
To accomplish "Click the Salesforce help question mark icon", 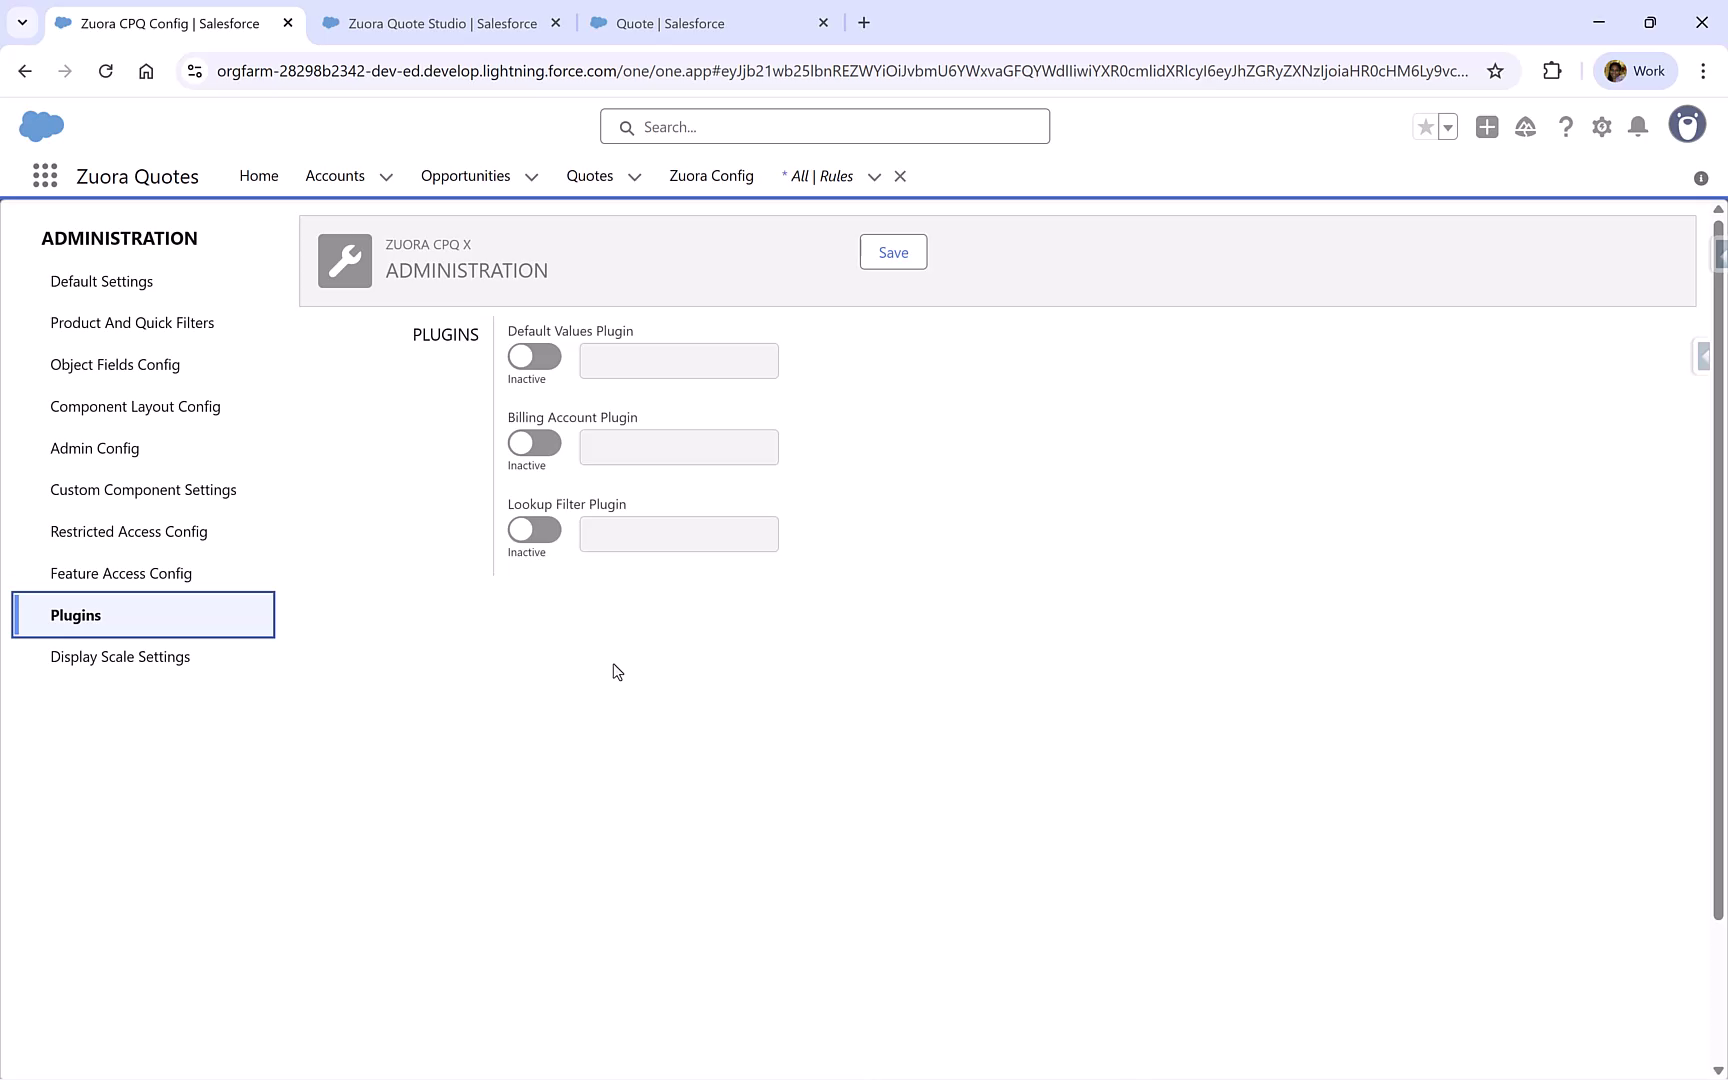I will (x=1565, y=127).
